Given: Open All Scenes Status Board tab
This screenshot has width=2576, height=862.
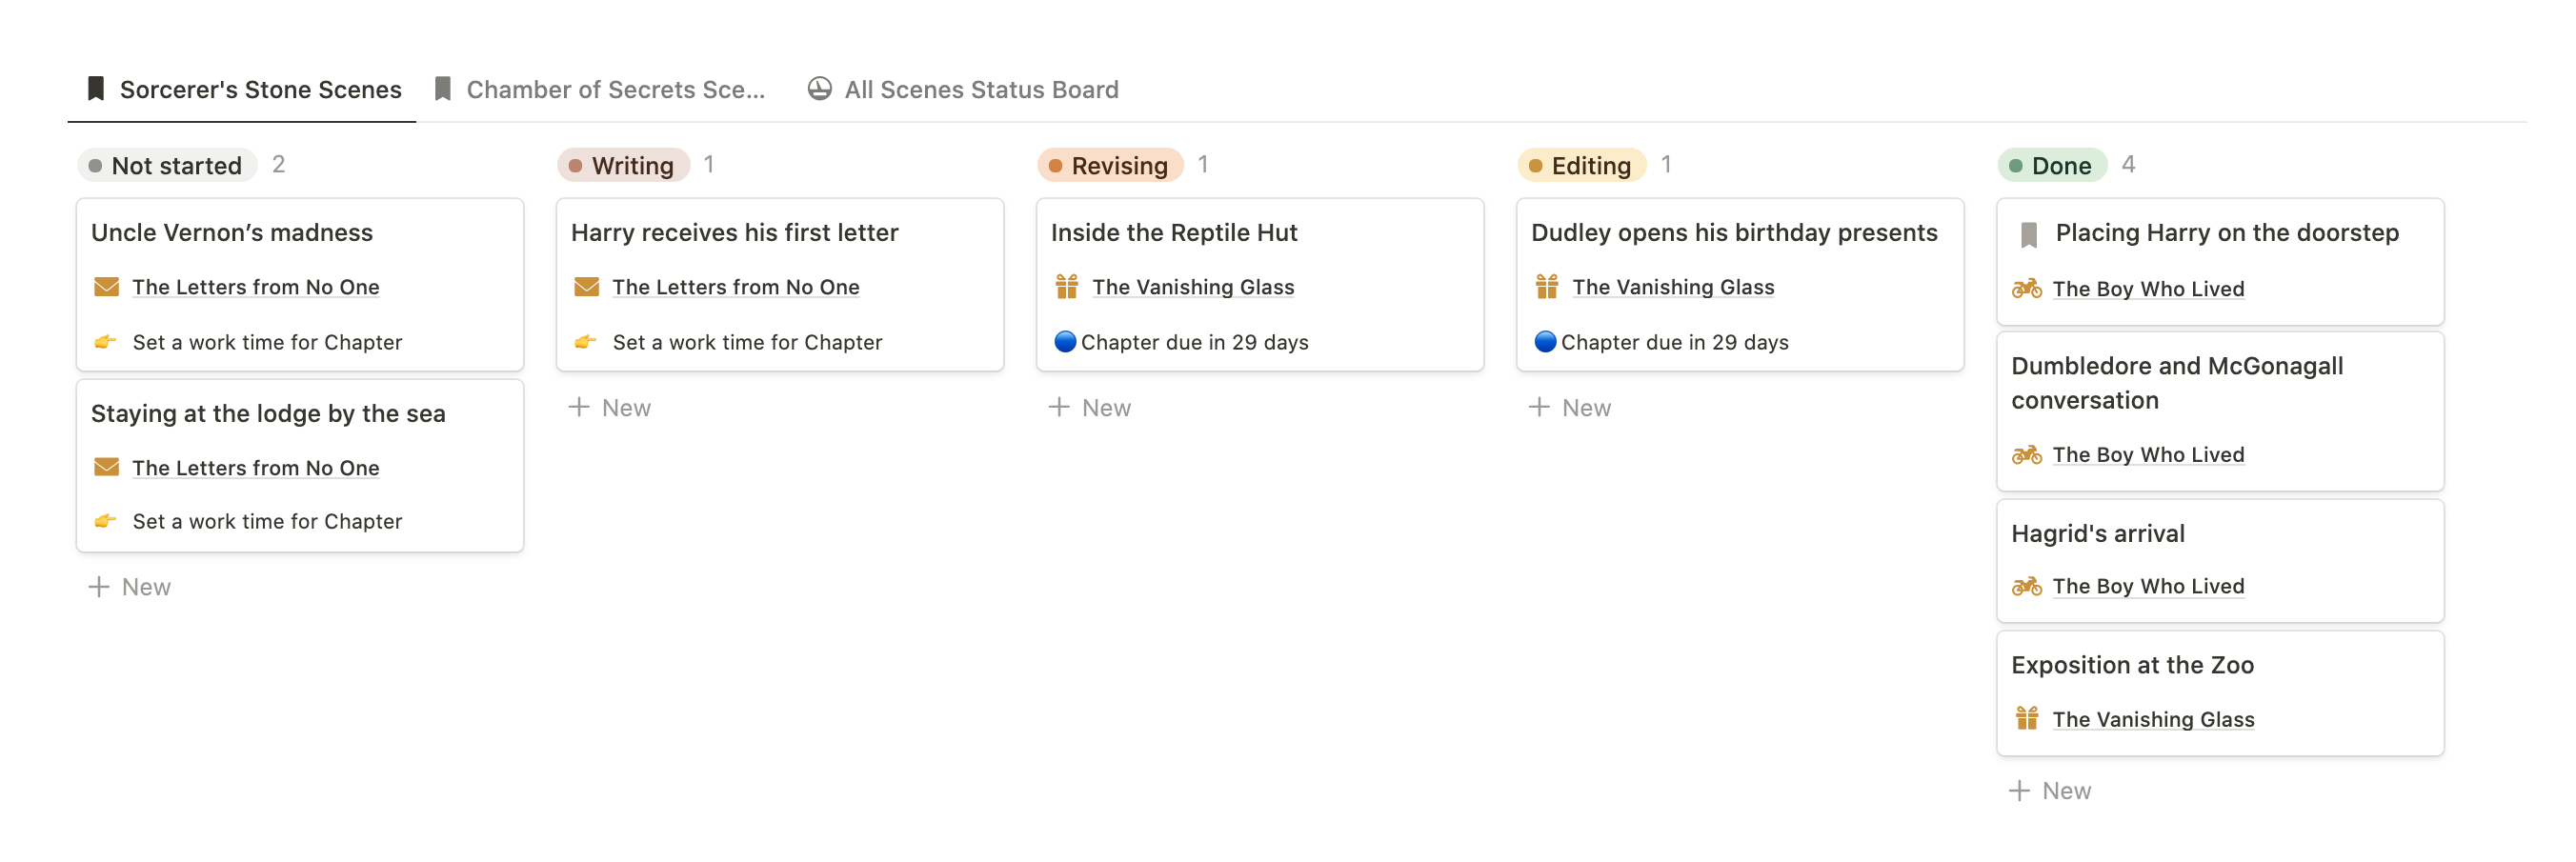Looking at the screenshot, I should pos(963,90).
